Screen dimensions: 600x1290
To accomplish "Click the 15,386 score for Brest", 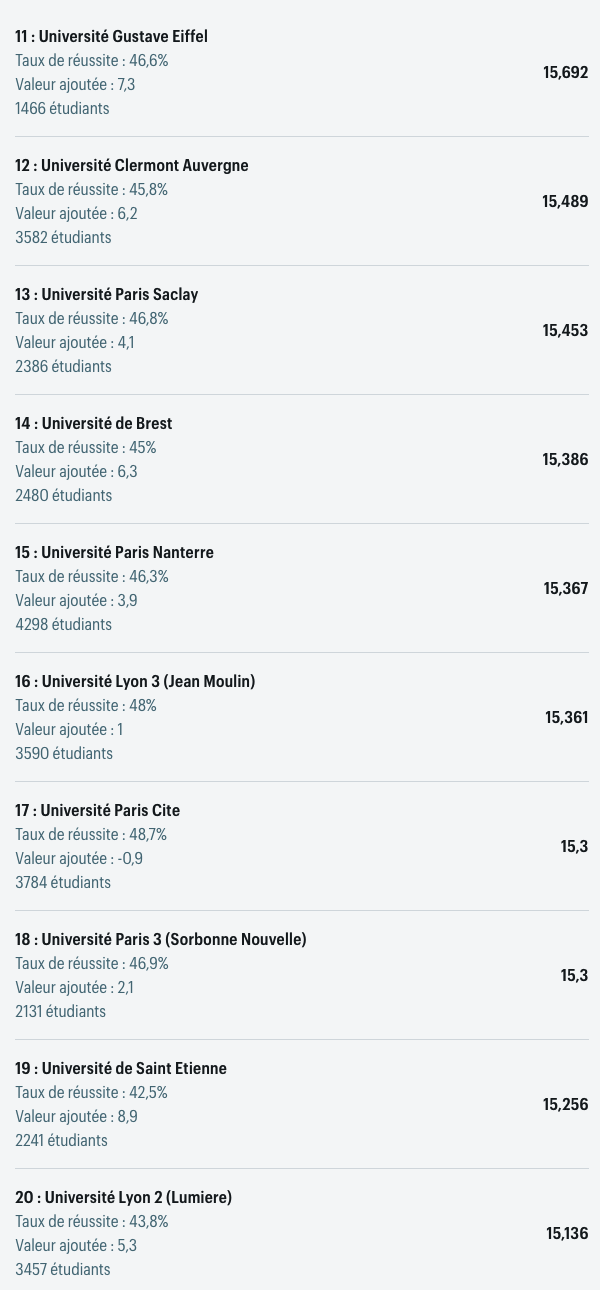I will pyautogui.click(x=566, y=460).
